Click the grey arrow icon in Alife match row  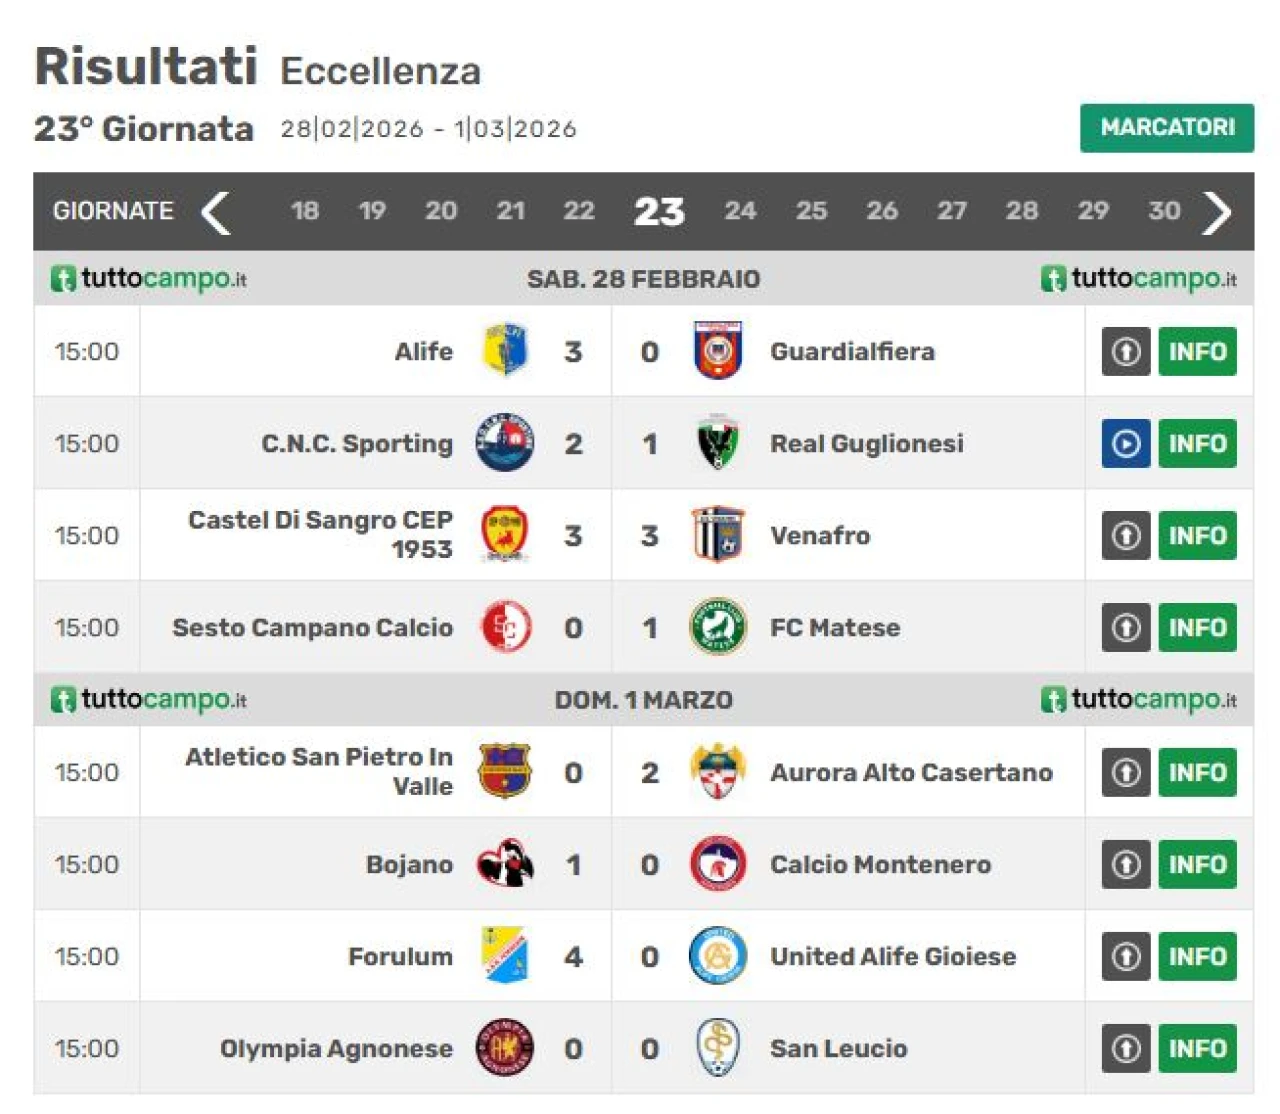click(x=1126, y=351)
